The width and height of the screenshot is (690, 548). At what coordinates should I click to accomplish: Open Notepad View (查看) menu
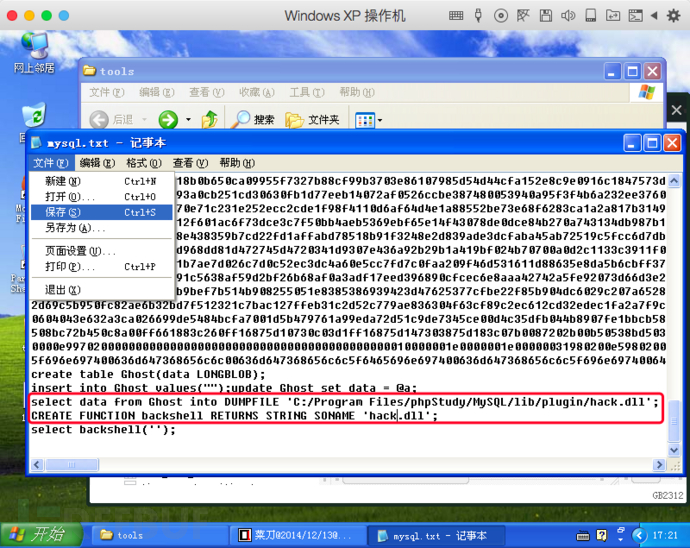(x=190, y=163)
